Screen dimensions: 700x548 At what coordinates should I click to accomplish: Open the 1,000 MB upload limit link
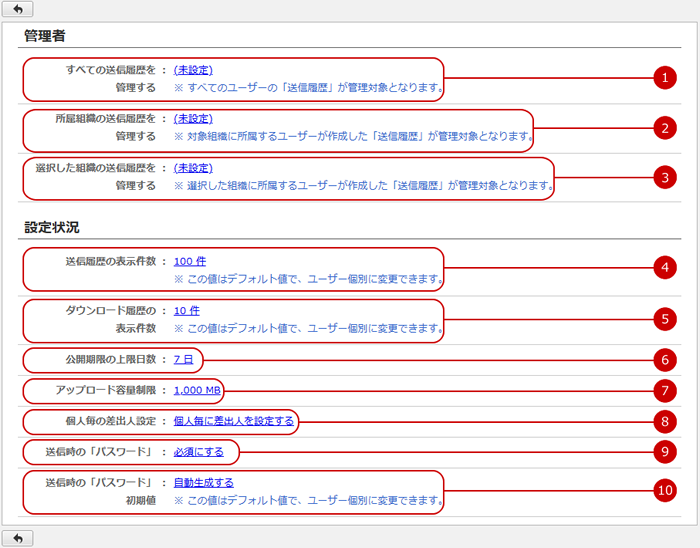pos(197,390)
